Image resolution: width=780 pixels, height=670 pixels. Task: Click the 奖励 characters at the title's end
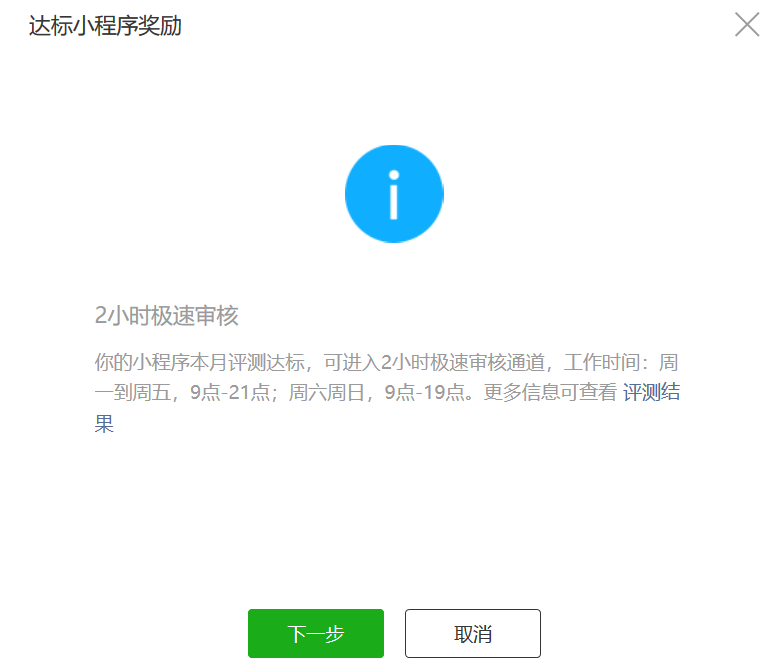(x=160, y=25)
